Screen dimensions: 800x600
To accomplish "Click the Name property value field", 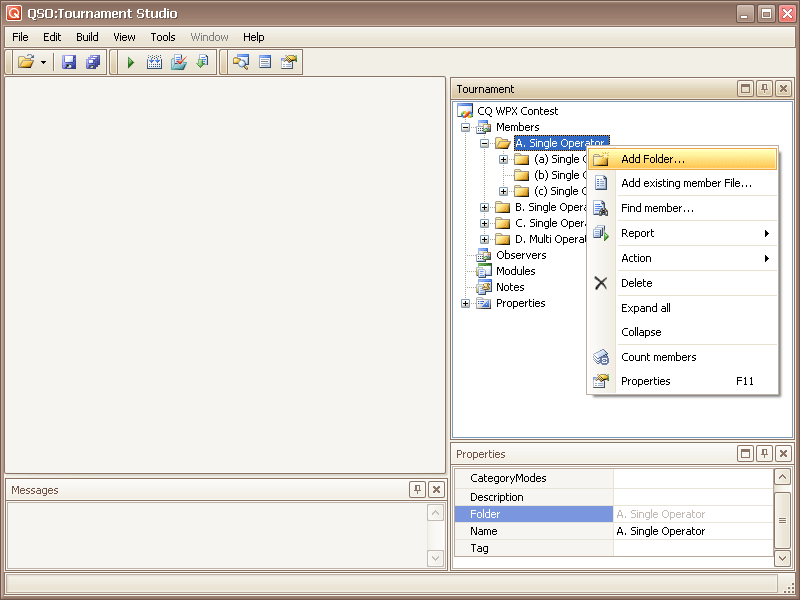I will click(x=692, y=531).
